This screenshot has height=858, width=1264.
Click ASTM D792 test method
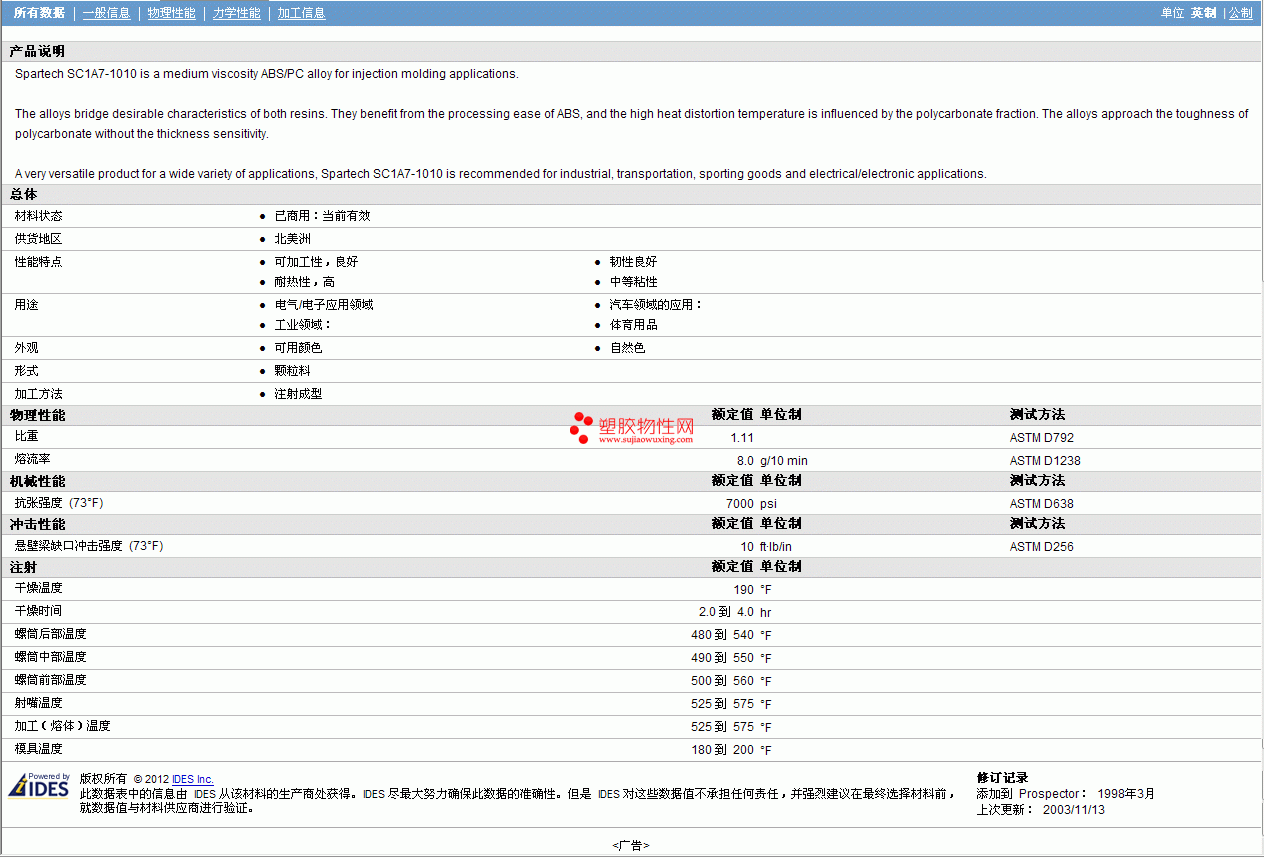pyautogui.click(x=1042, y=438)
